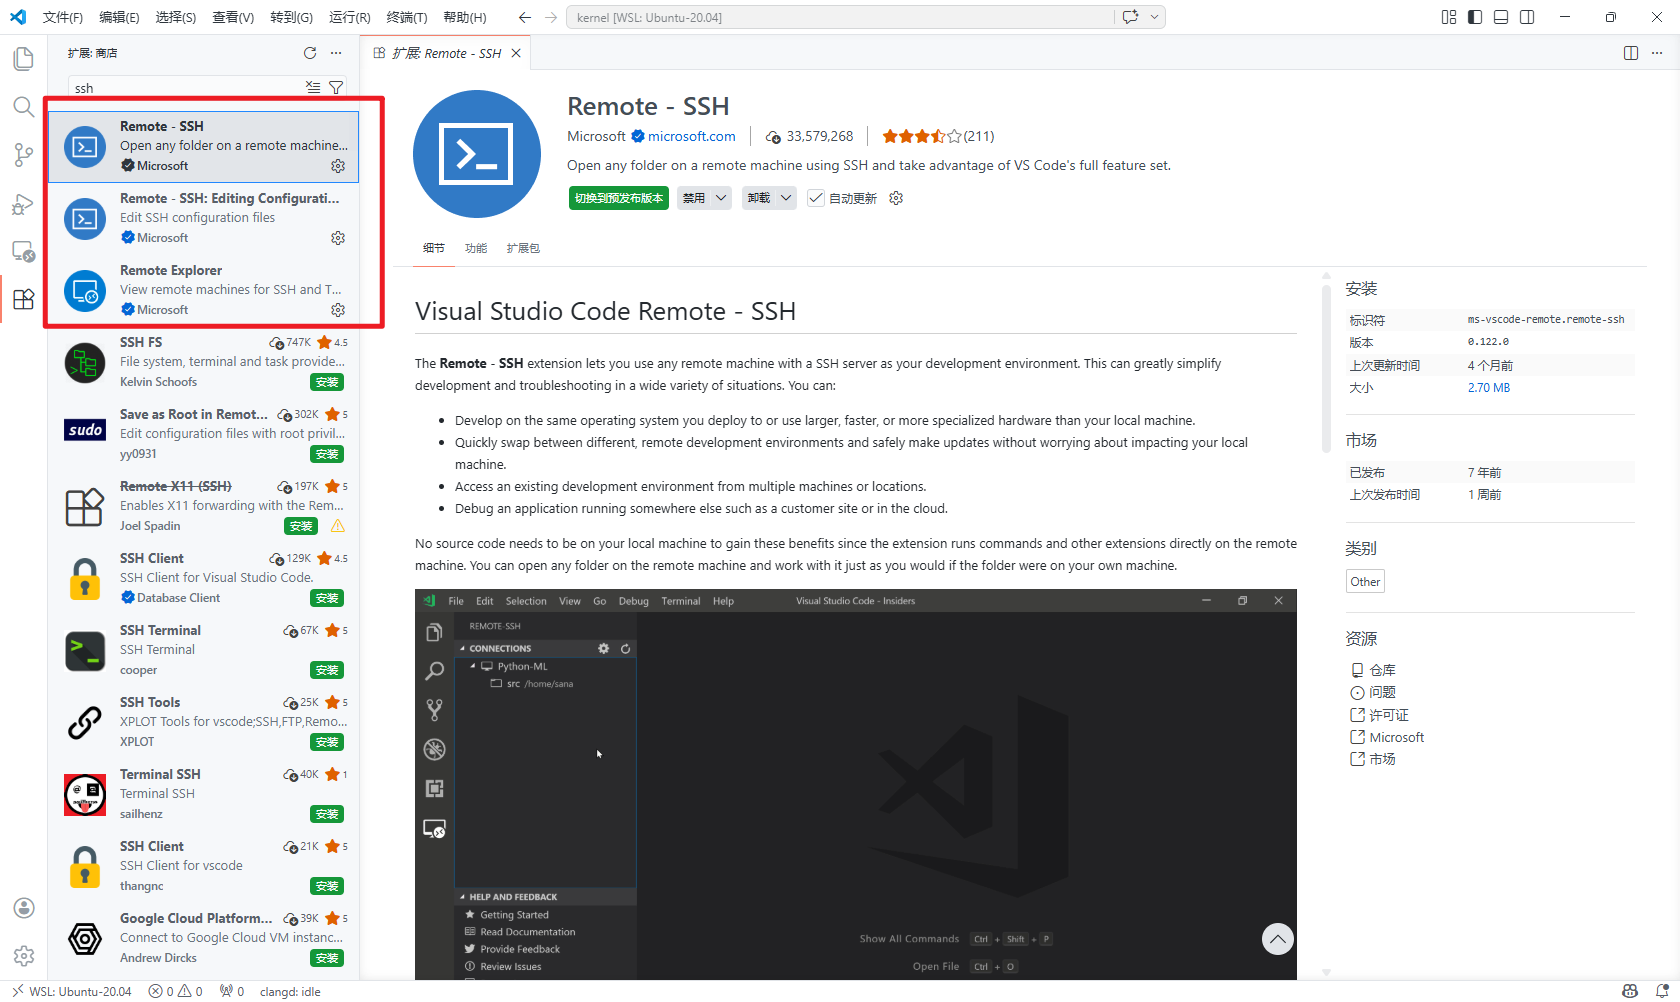
Task: Open the Explorer view in activity bar
Action: tap(24, 59)
